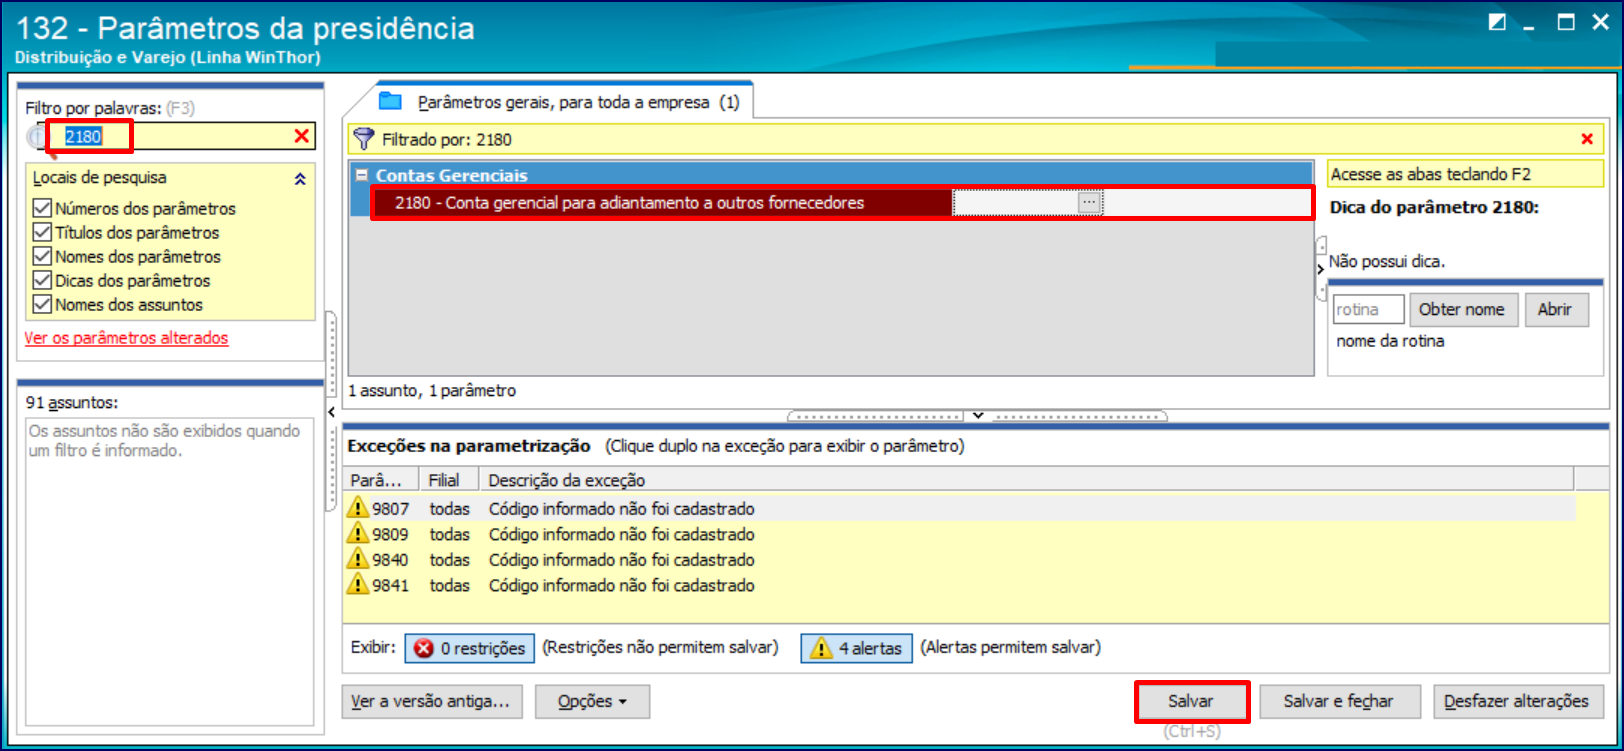
Task: Click the 'Parâ...' column header
Action: tap(381, 480)
